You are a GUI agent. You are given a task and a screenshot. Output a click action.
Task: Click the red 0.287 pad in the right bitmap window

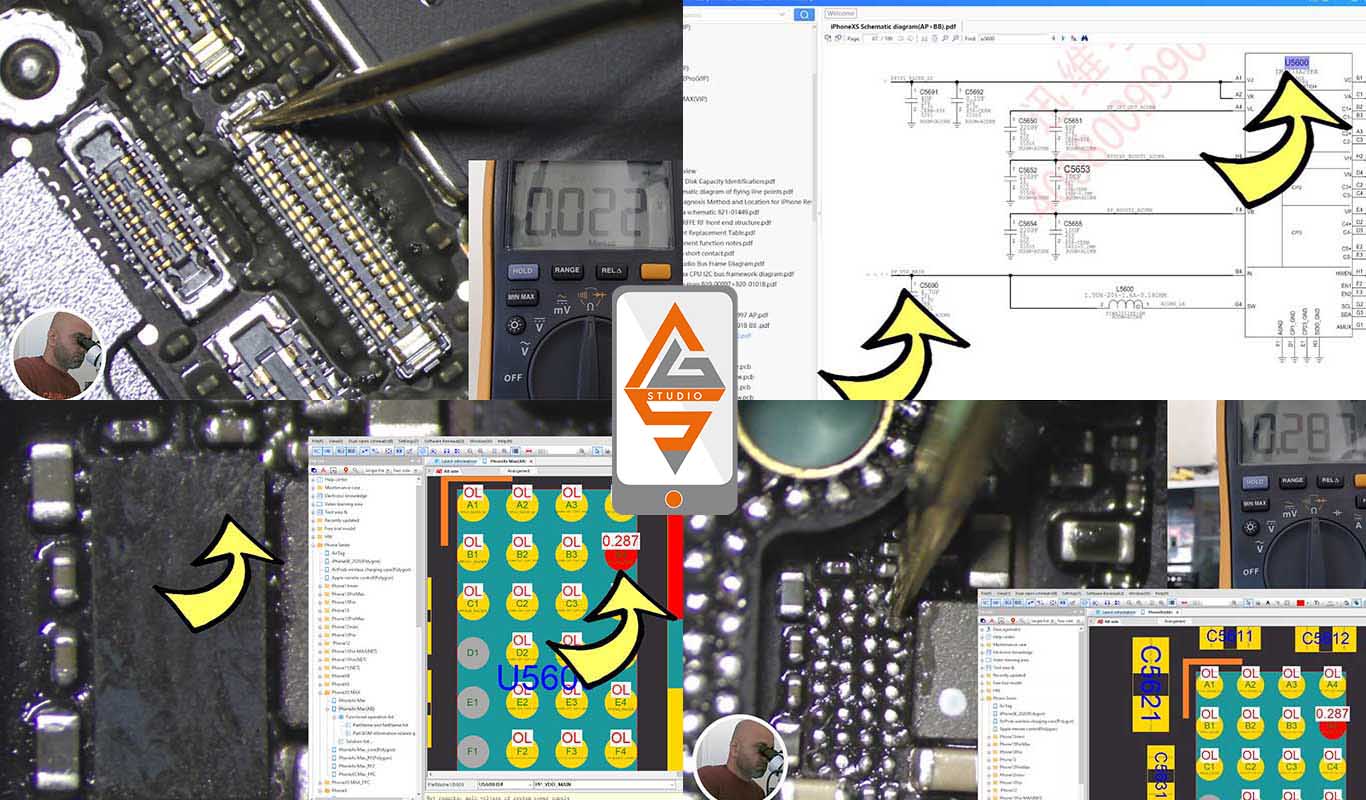tap(1332, 727)
